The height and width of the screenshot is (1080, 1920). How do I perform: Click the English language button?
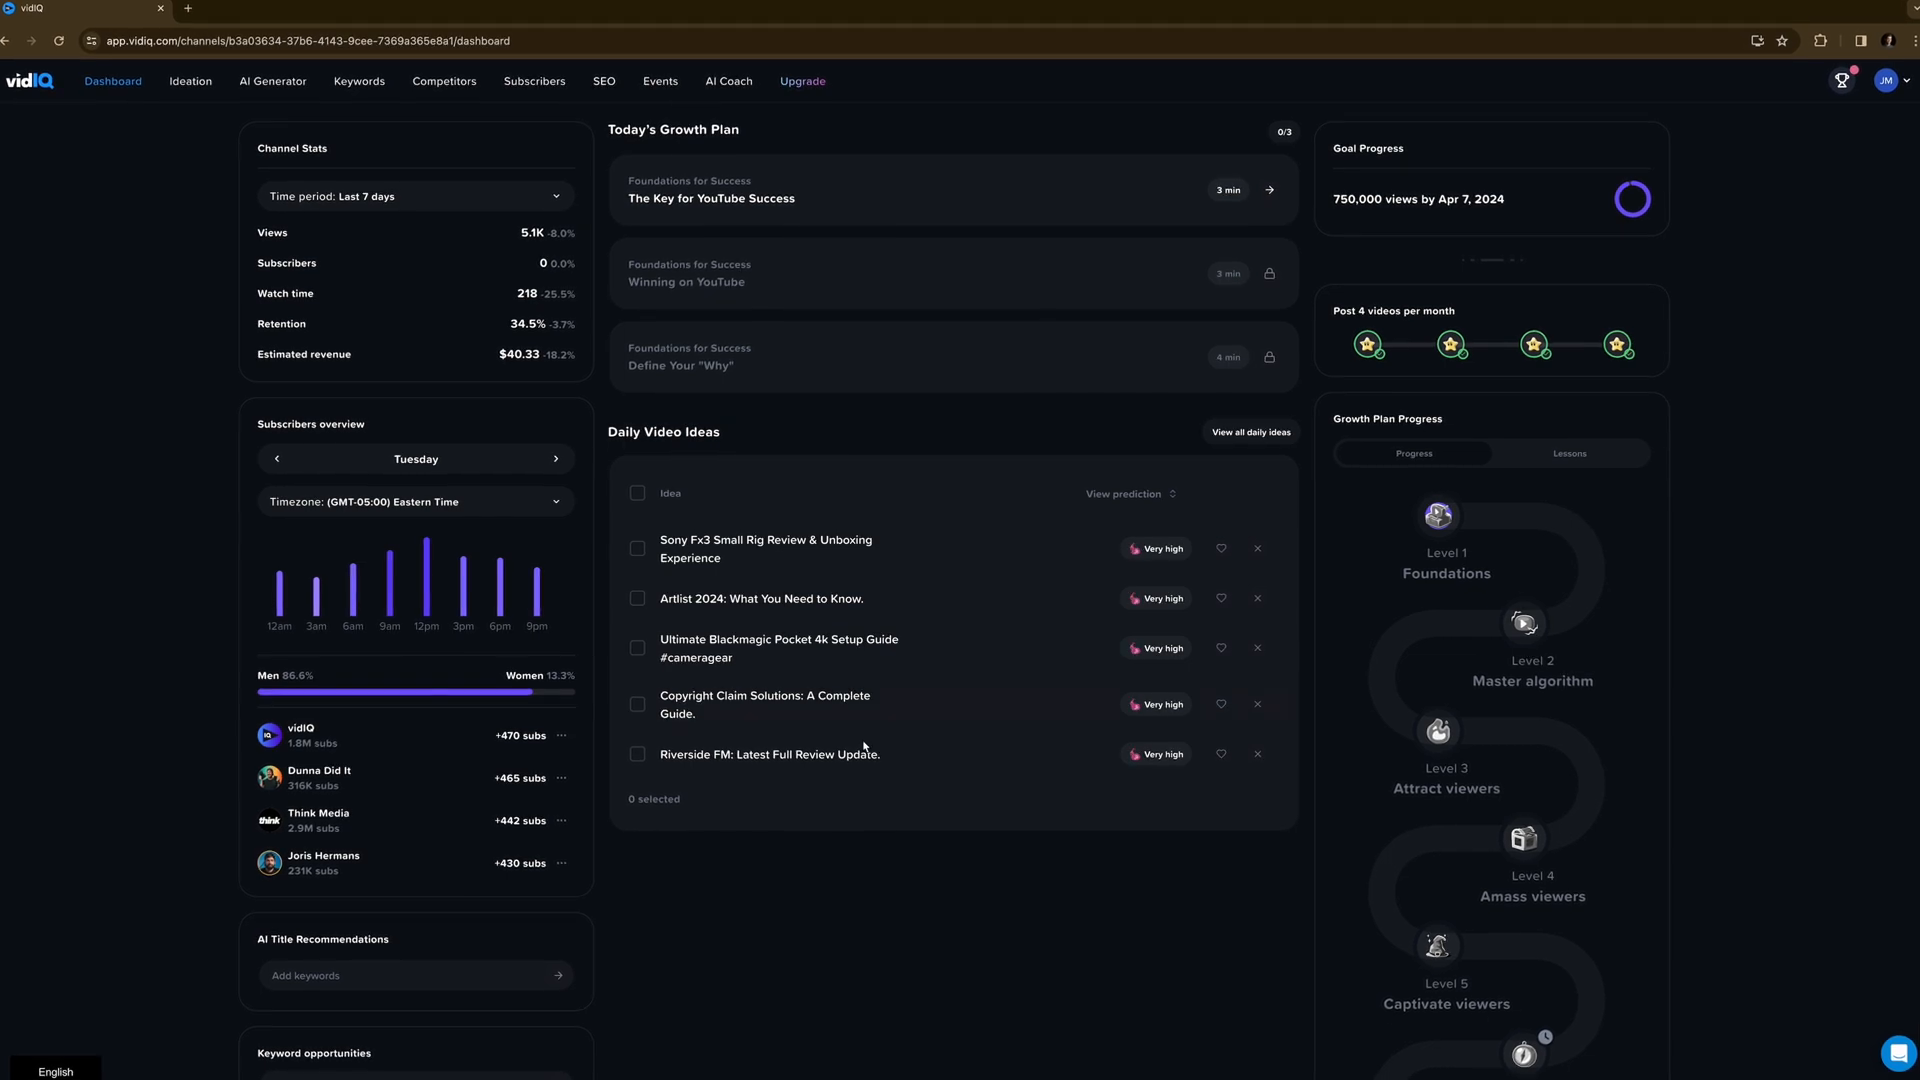[56, 1071]
